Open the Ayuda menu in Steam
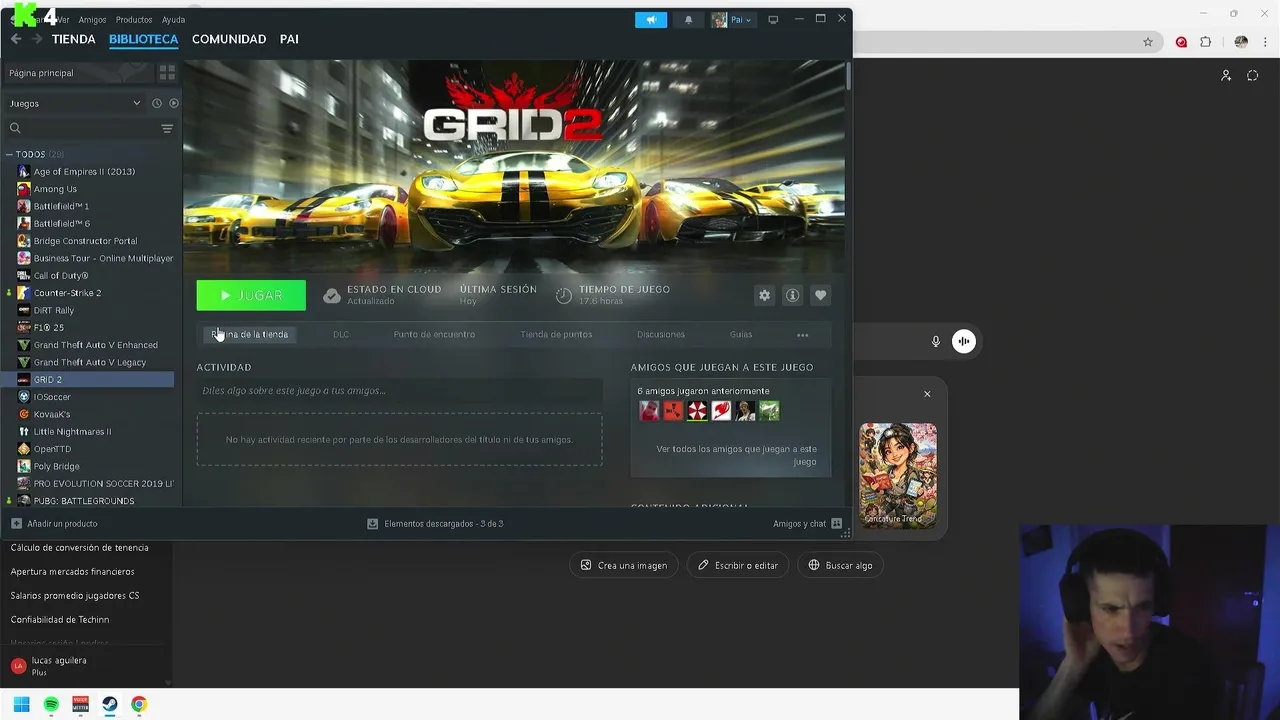1280x720 pixels. click(174, 20)
